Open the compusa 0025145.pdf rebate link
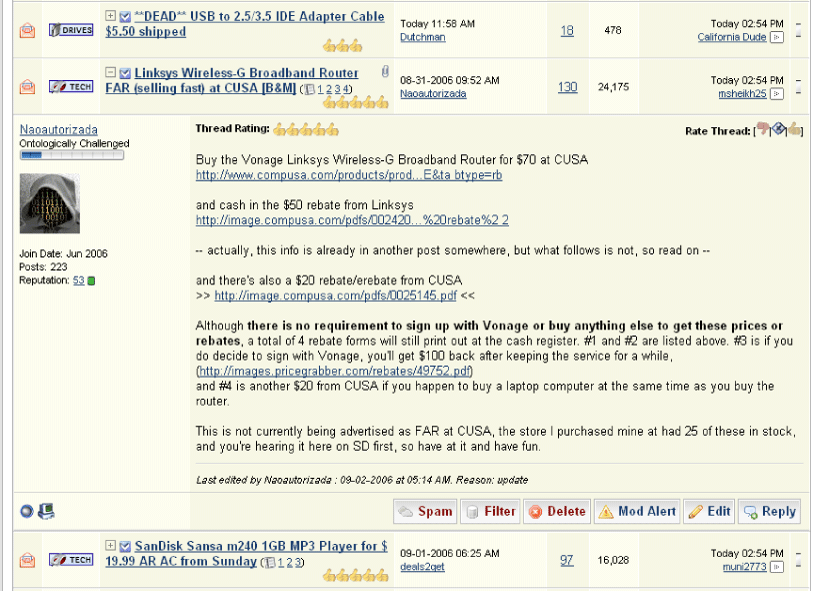Screen dimensions: 820x591 (335, 296)
